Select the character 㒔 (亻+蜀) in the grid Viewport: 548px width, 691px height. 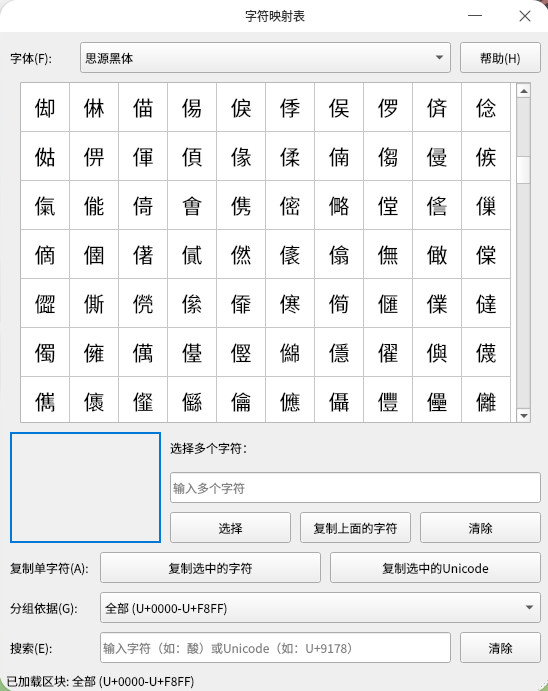[45, 352]
